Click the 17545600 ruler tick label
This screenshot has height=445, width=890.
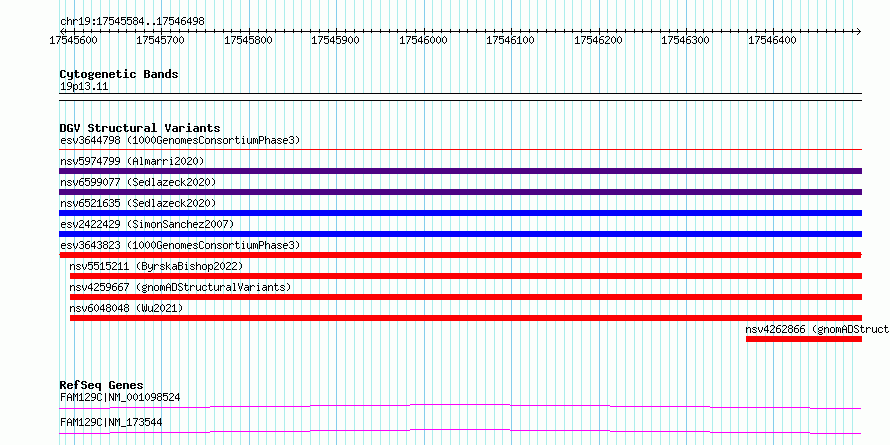click(73, 40)
